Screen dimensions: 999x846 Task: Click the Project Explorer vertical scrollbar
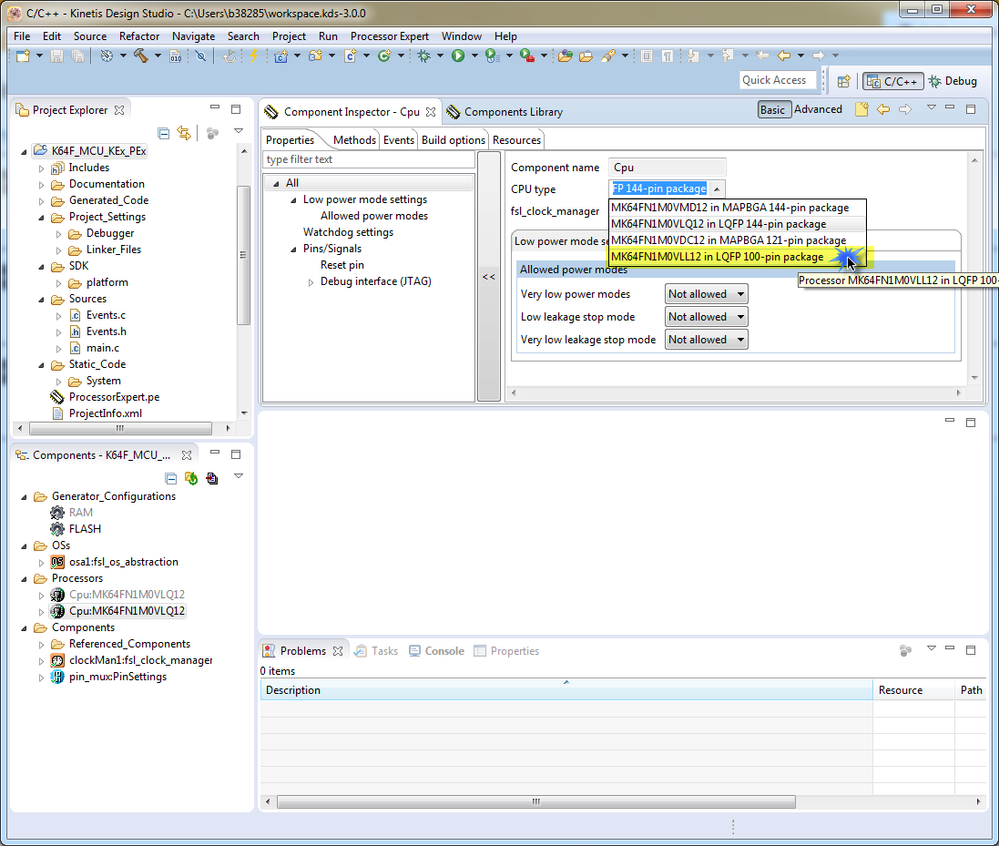pos(243,255)
